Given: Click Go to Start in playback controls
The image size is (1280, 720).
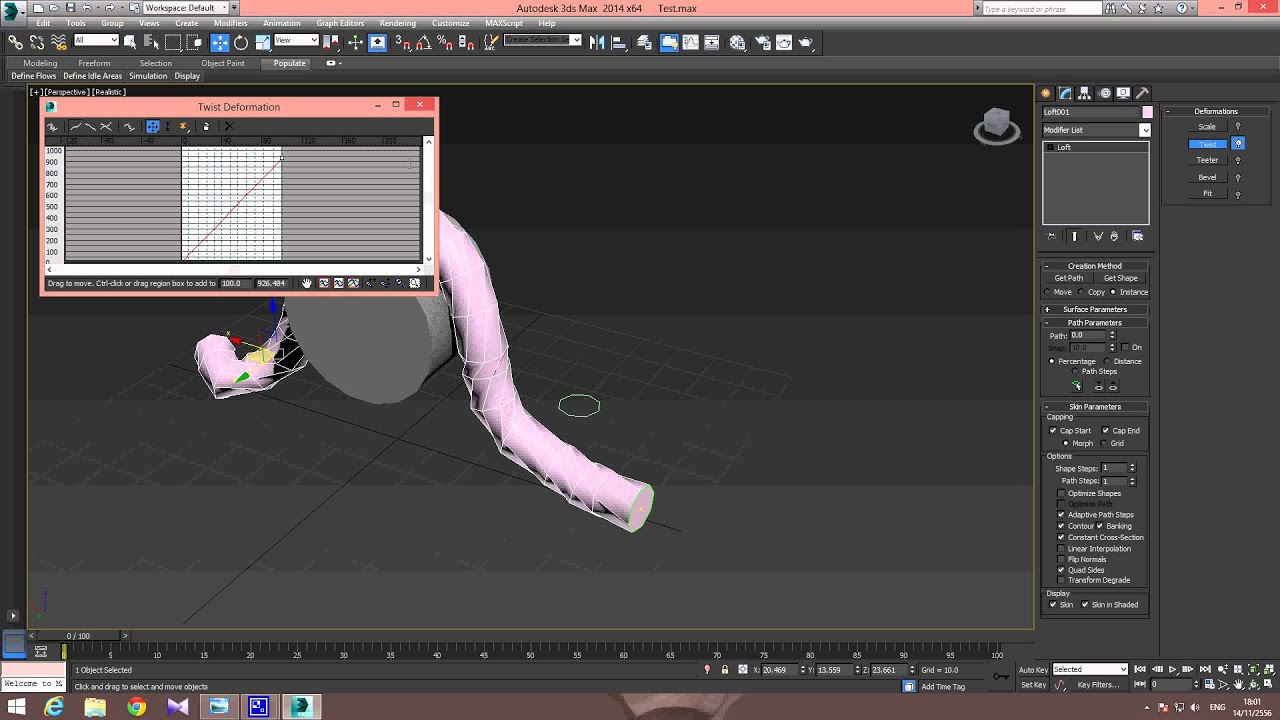Looking at the screenshot, I should pos(1140,669).
